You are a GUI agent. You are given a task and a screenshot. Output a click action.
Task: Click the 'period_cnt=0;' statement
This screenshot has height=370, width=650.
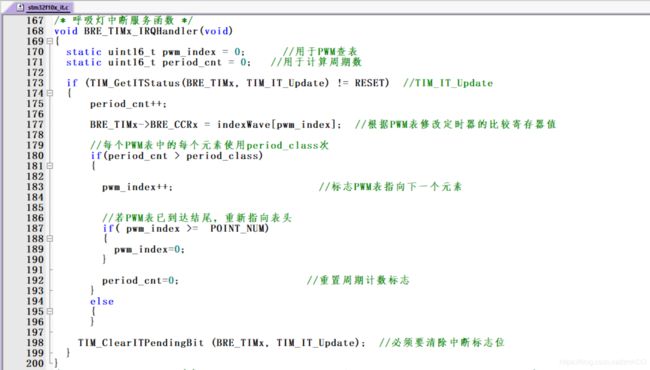point(140,281)
